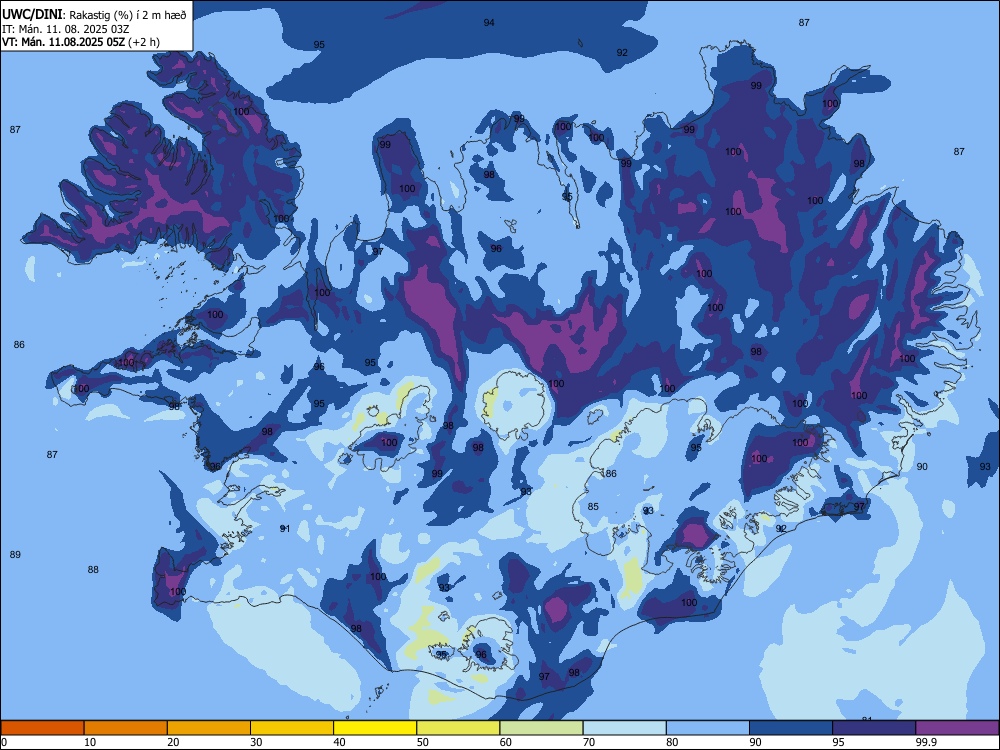Click the UWC/DINI Rakastig title line
The height and width of the screenshot is (750, 1000).
(94, 15)
